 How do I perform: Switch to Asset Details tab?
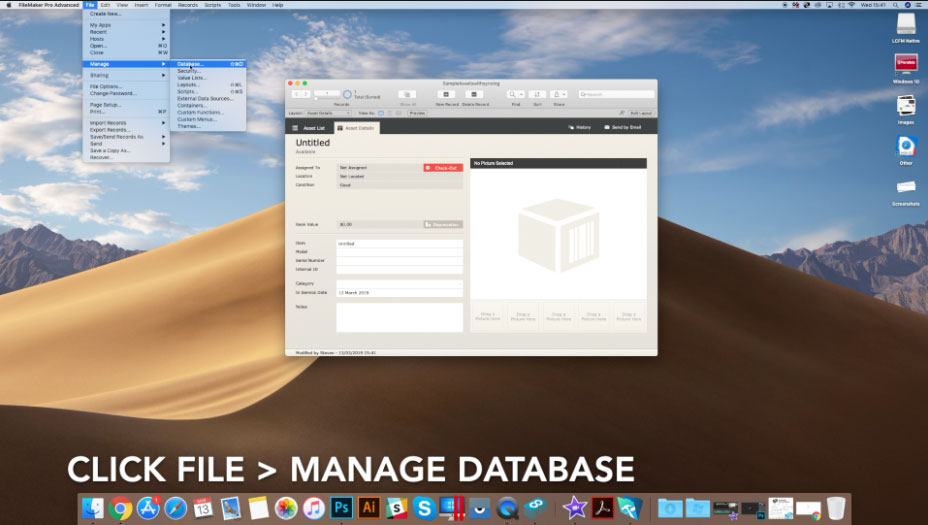click(x=356, y=128)
